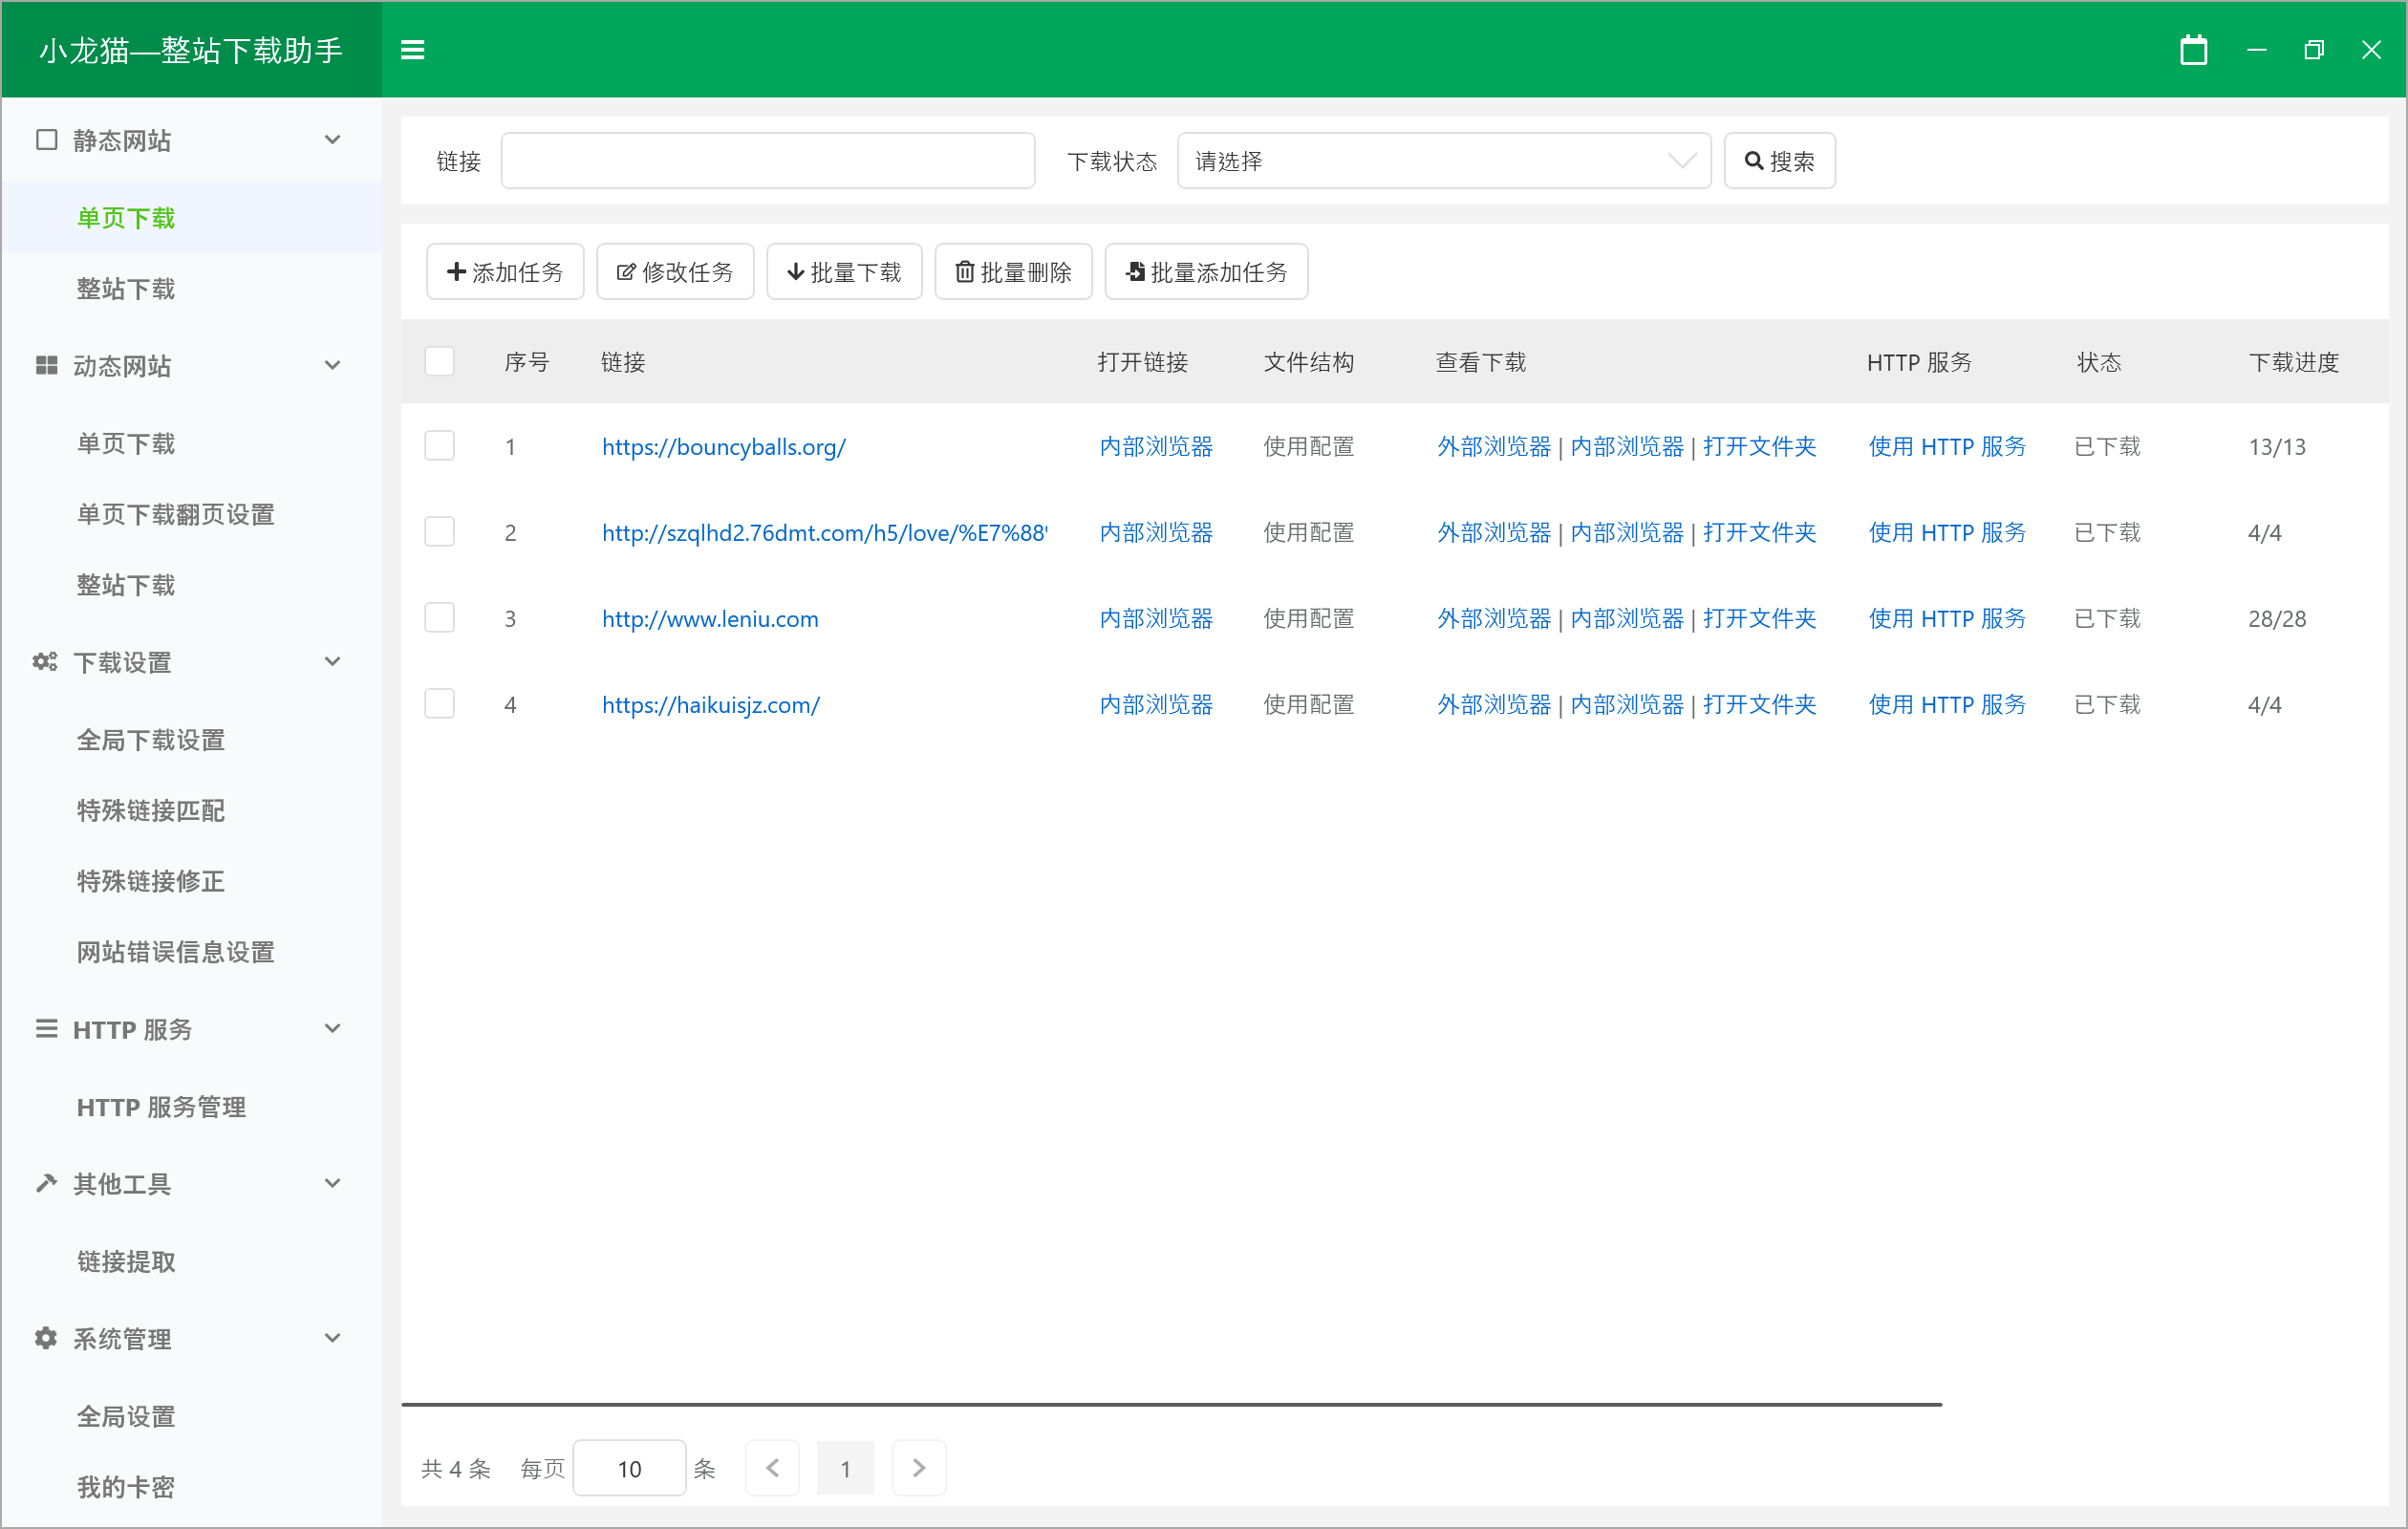The image size is (2408, 1529).
Task: Open the https://bouncyballs.org/ link
Action: tap(724, 447)
